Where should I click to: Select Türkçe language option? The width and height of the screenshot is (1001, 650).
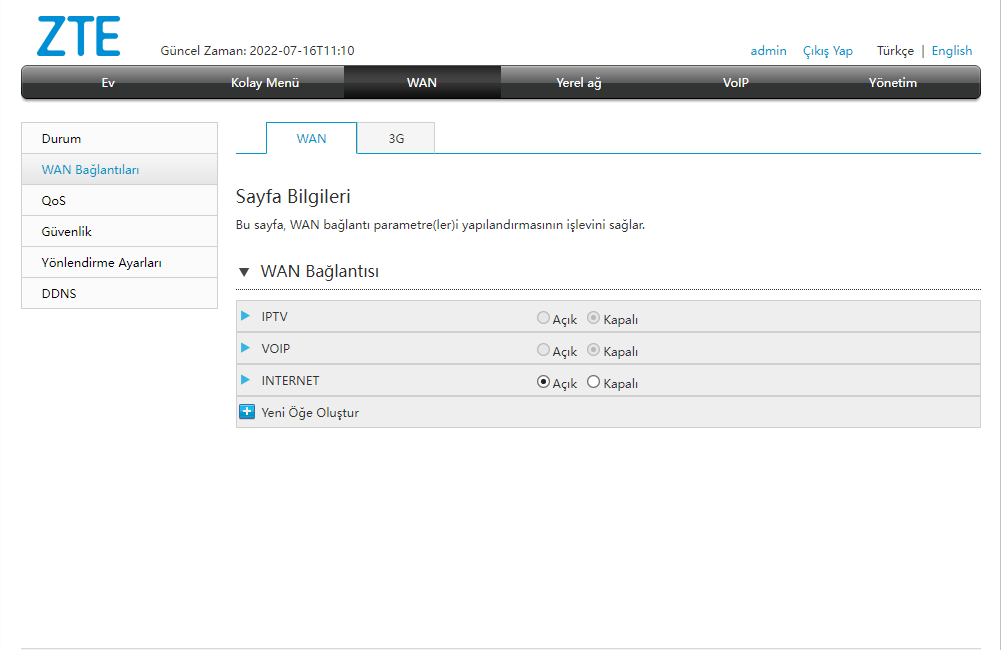click(x=895, y=51)
